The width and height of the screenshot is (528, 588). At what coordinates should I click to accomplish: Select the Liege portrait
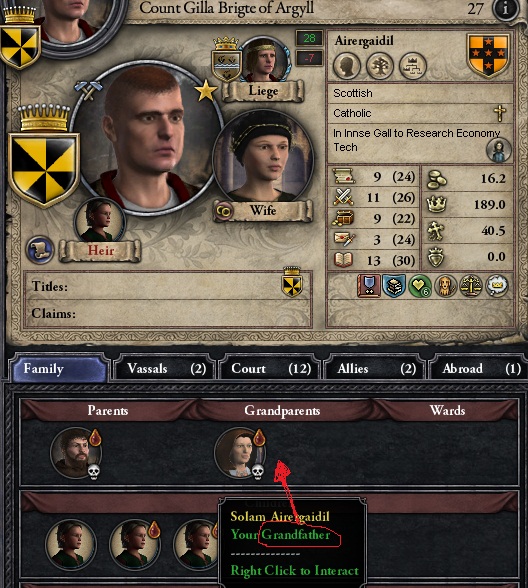click(x=265, y=59)
